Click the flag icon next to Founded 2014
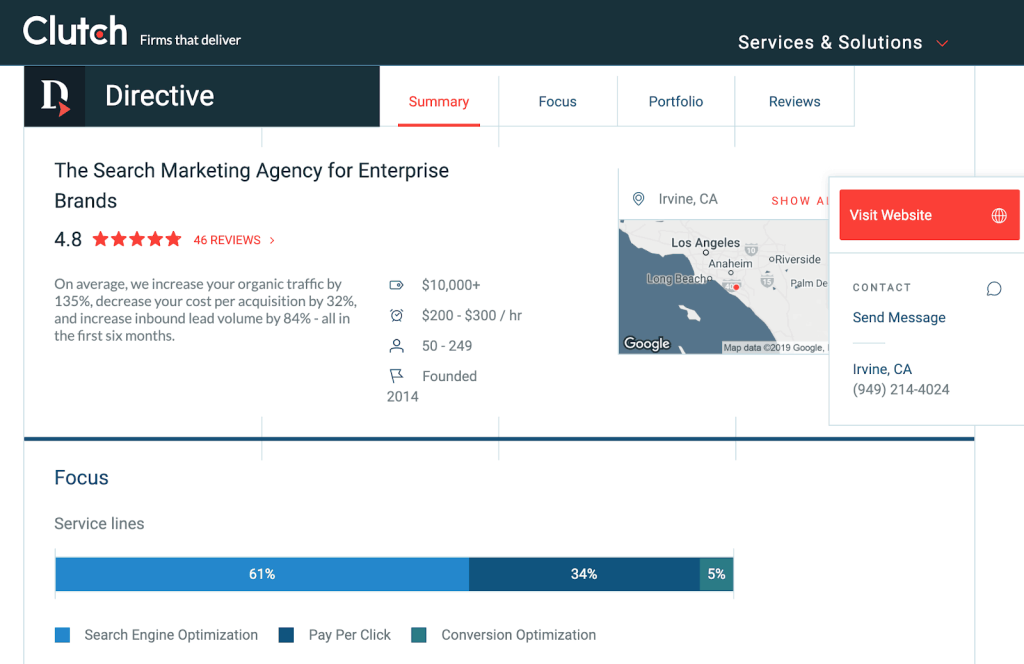Image resolution: width=1024 pixels, height=664 pixels. click(x=397, y=375)
